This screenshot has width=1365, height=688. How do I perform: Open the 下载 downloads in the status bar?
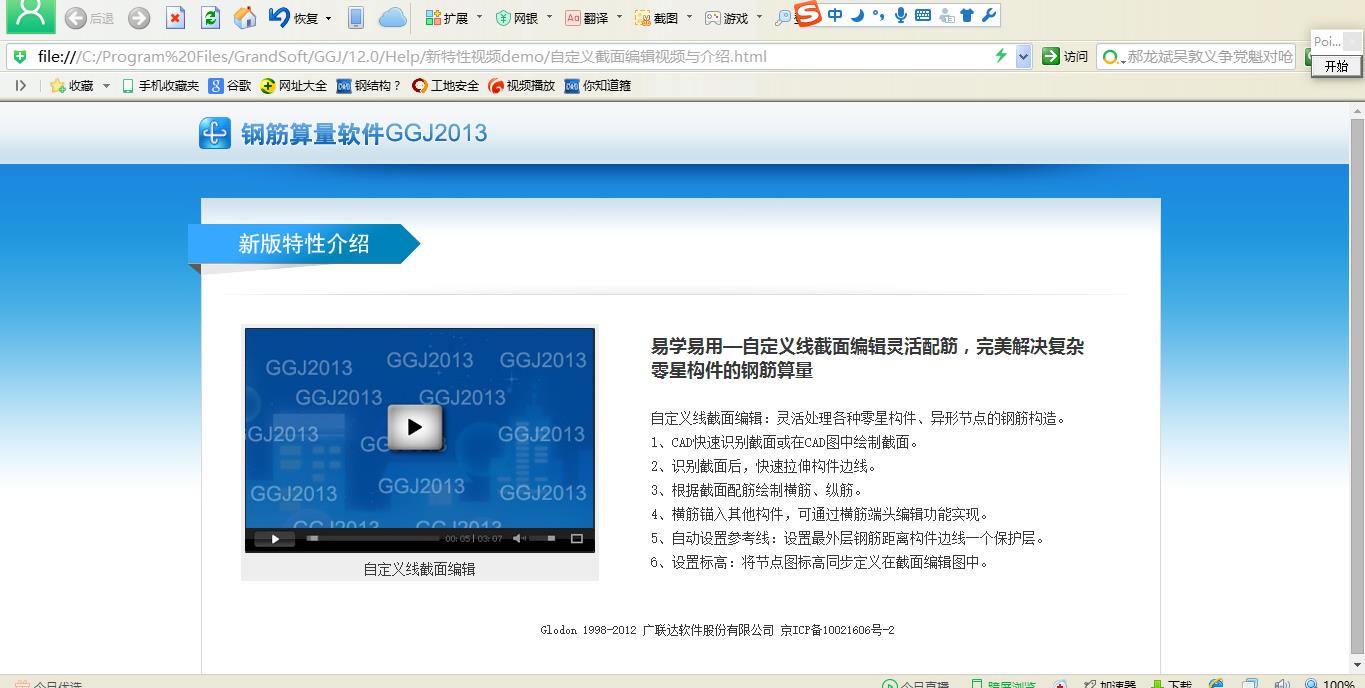[x=1171, y=684]
